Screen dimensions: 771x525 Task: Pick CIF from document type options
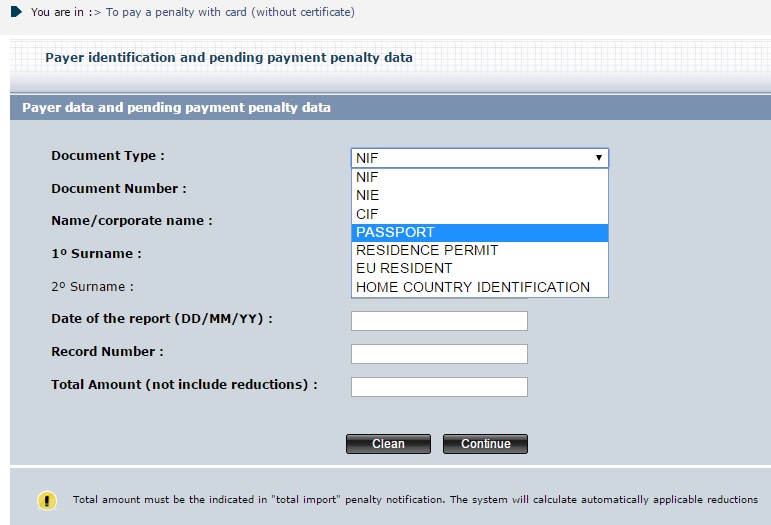(x=480, y=214)
